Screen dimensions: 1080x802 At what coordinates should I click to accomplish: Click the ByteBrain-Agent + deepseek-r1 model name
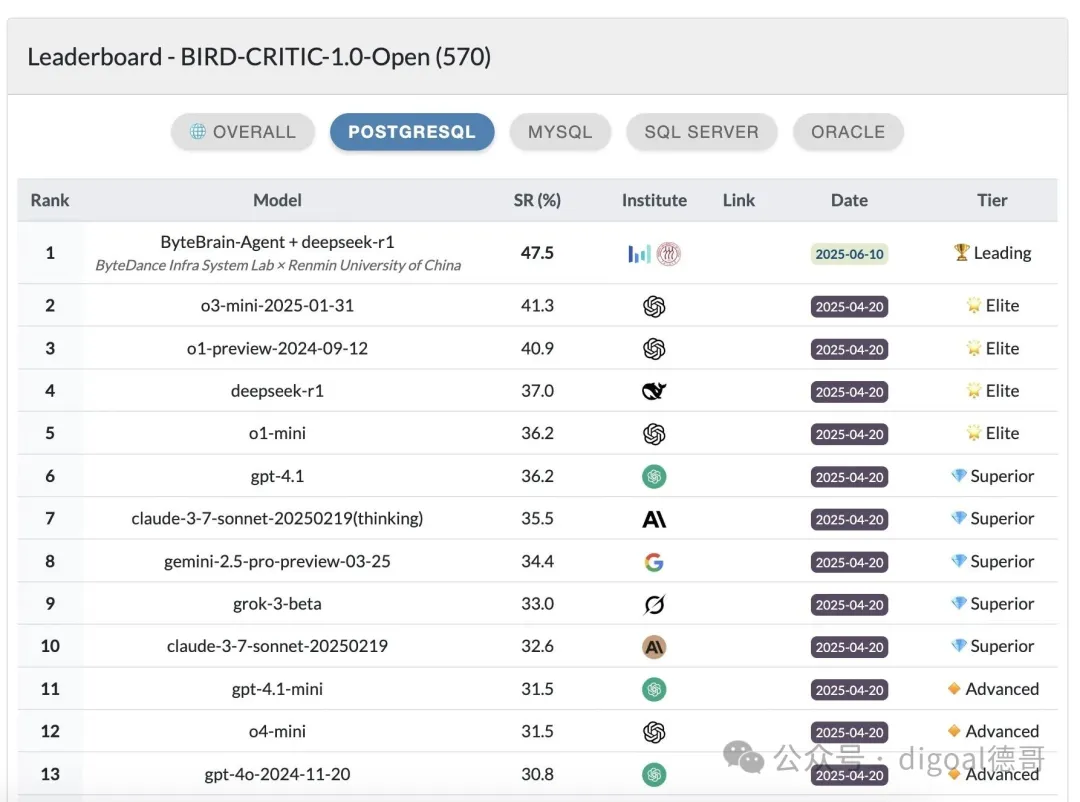[x=278, y=243]
